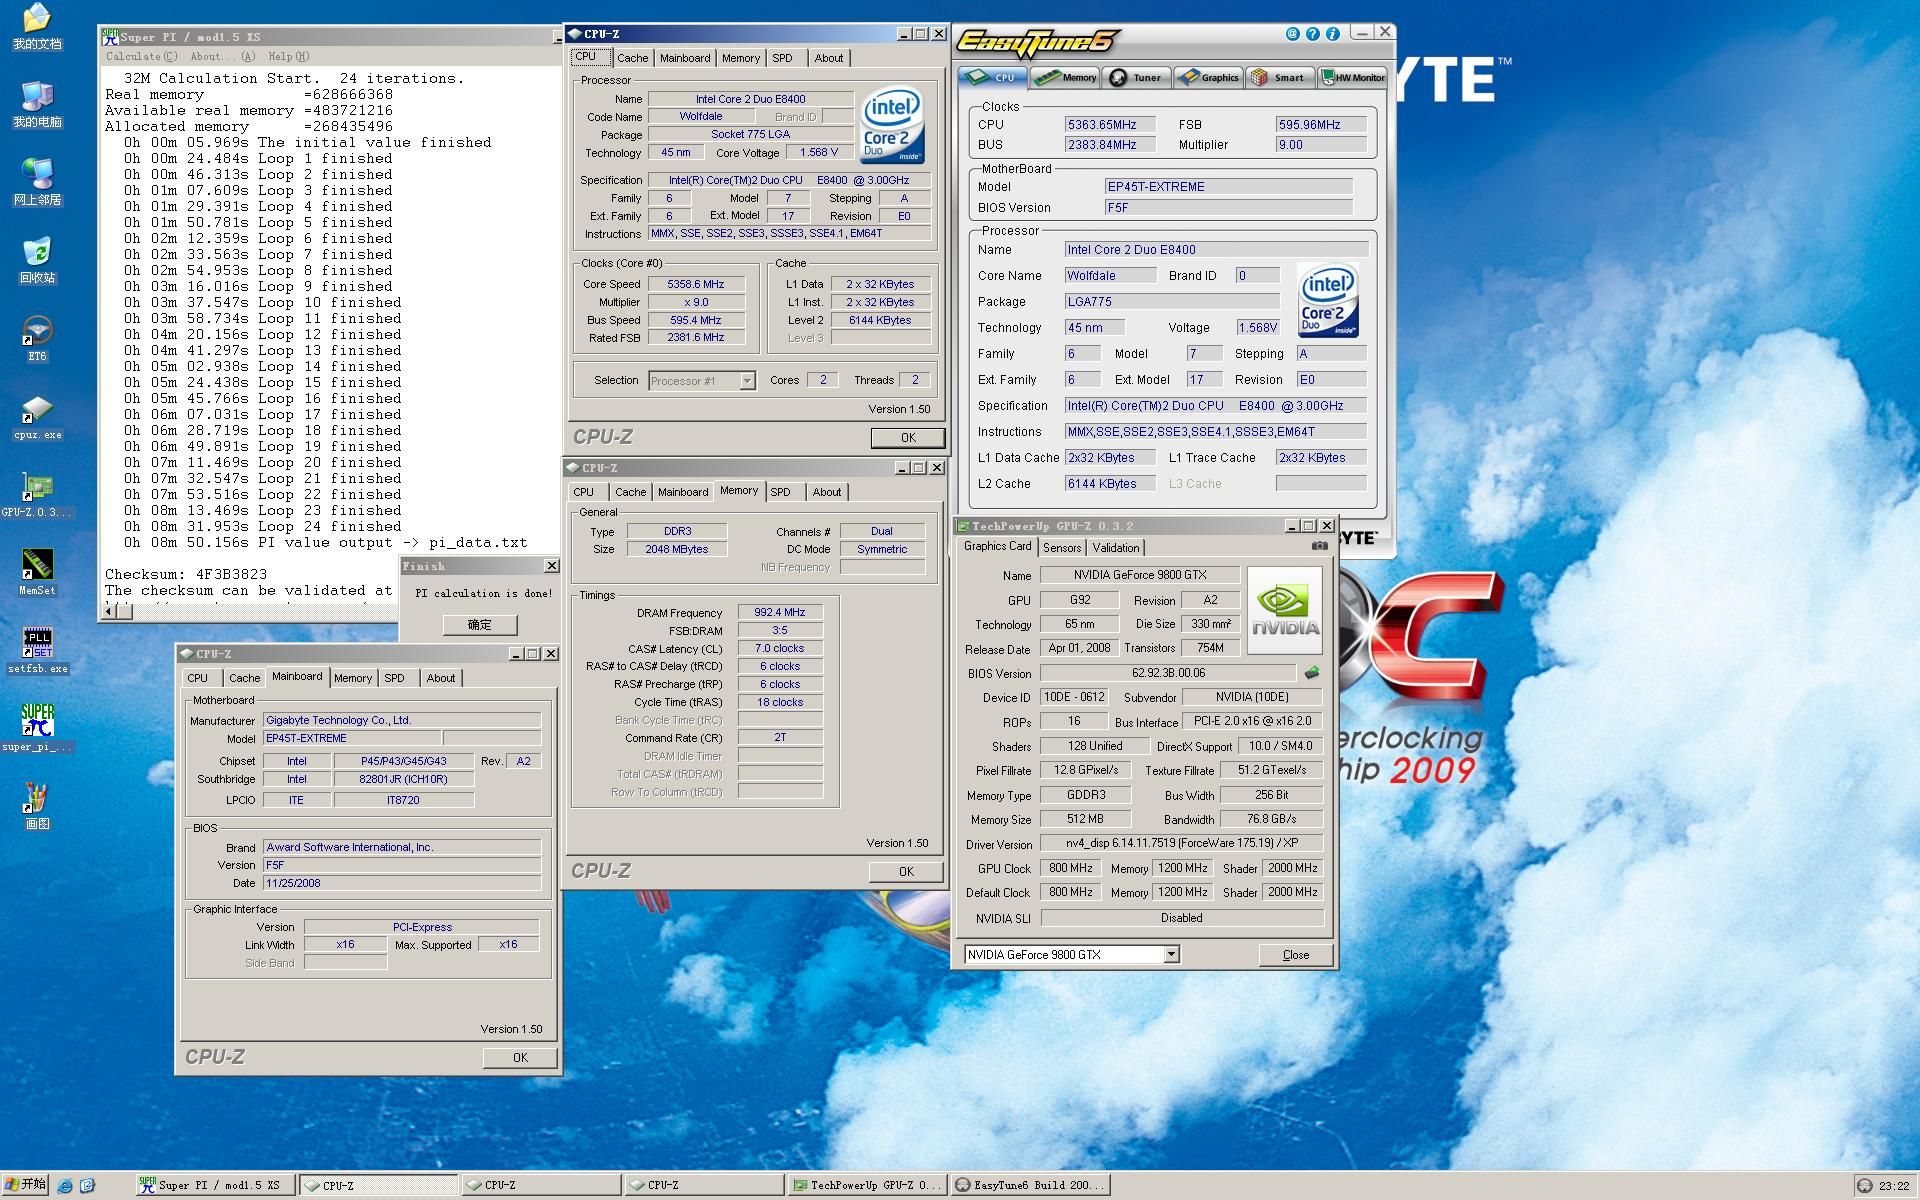1920x1200 pixels.
Task: Click OK in the CPU-Z Memory window
Action: coord(906,871)
